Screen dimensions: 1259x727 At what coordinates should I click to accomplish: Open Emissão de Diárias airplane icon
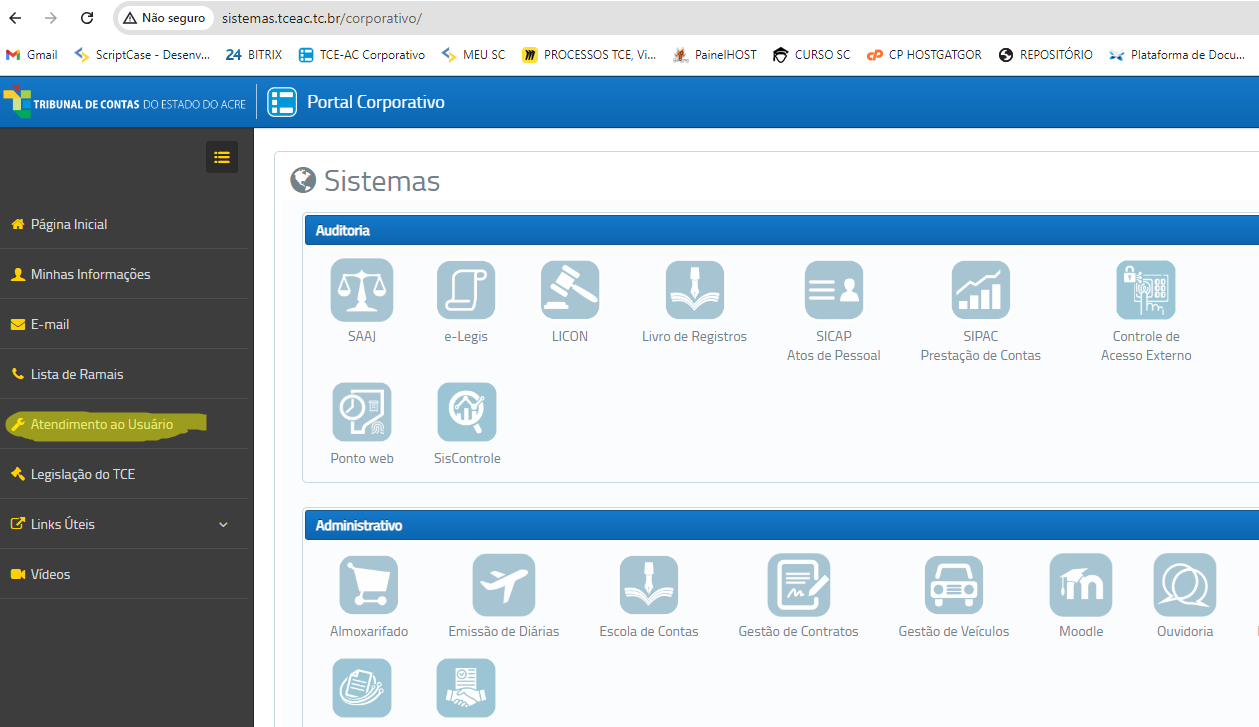(504, 585)
